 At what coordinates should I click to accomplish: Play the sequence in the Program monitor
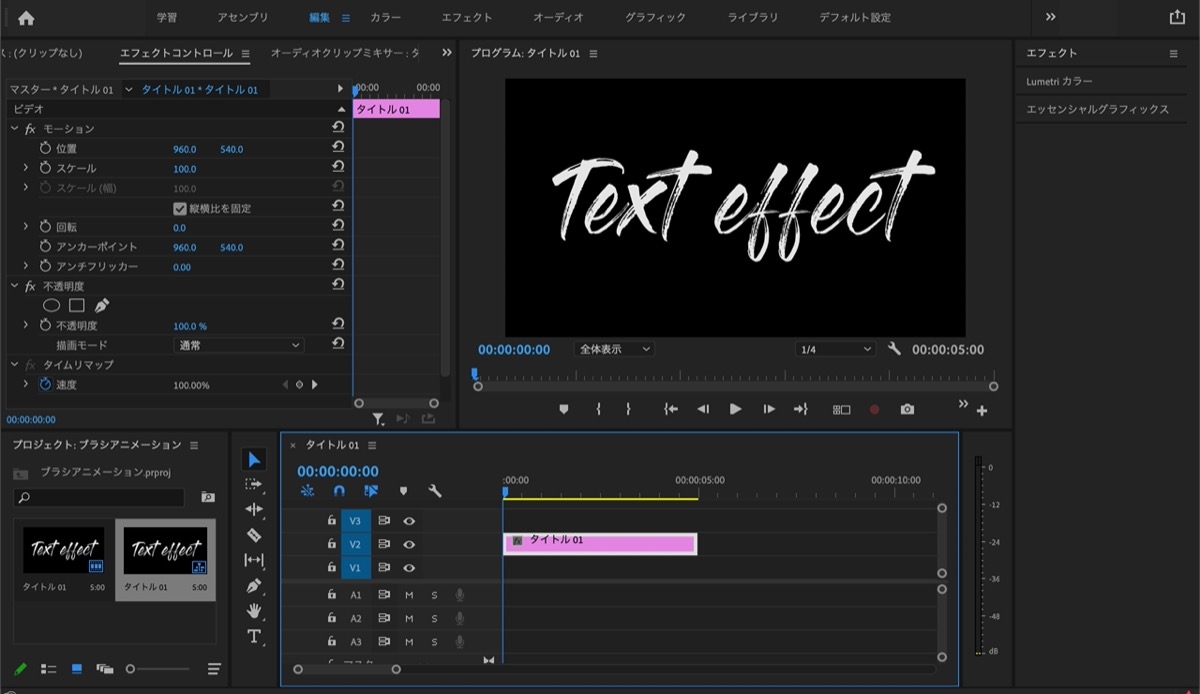[x=736, y=409]
